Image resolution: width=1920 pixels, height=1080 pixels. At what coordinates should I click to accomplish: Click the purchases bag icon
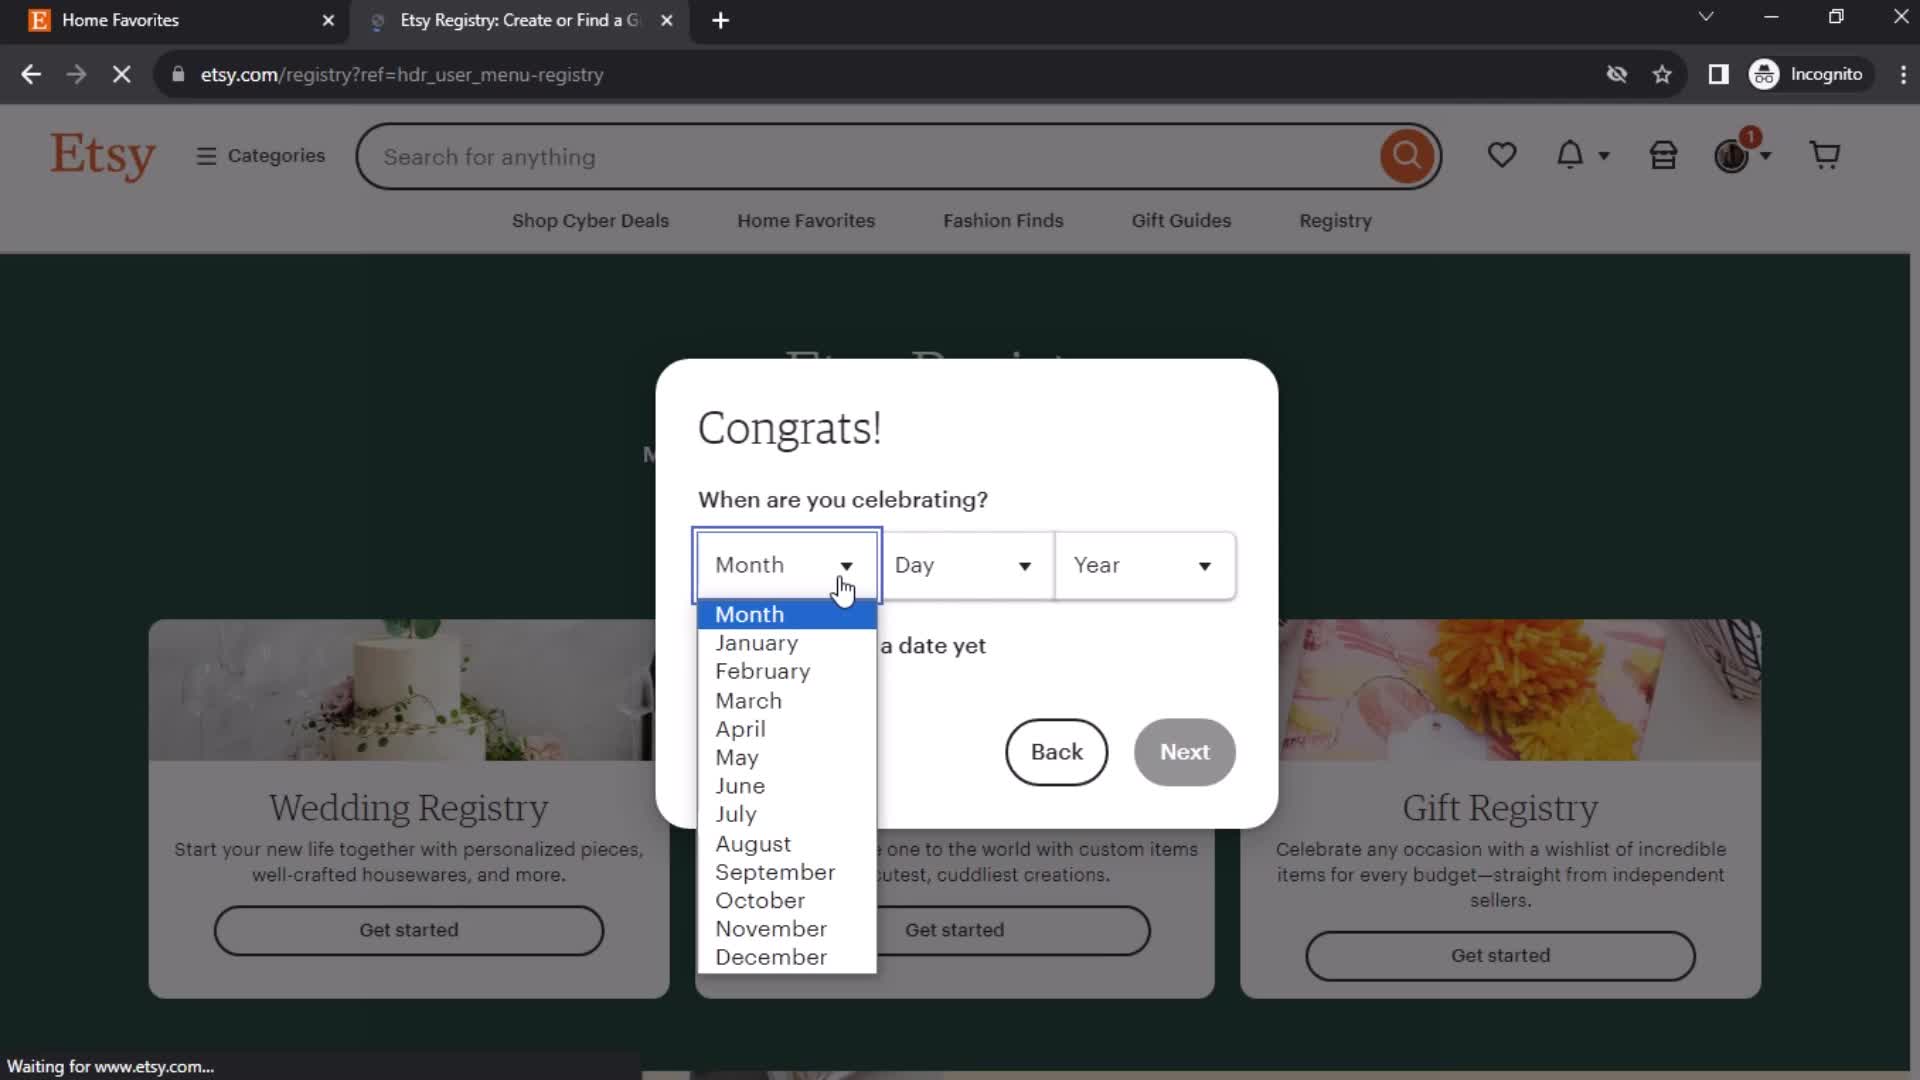pyautogui.click(x=1663, y=156)
